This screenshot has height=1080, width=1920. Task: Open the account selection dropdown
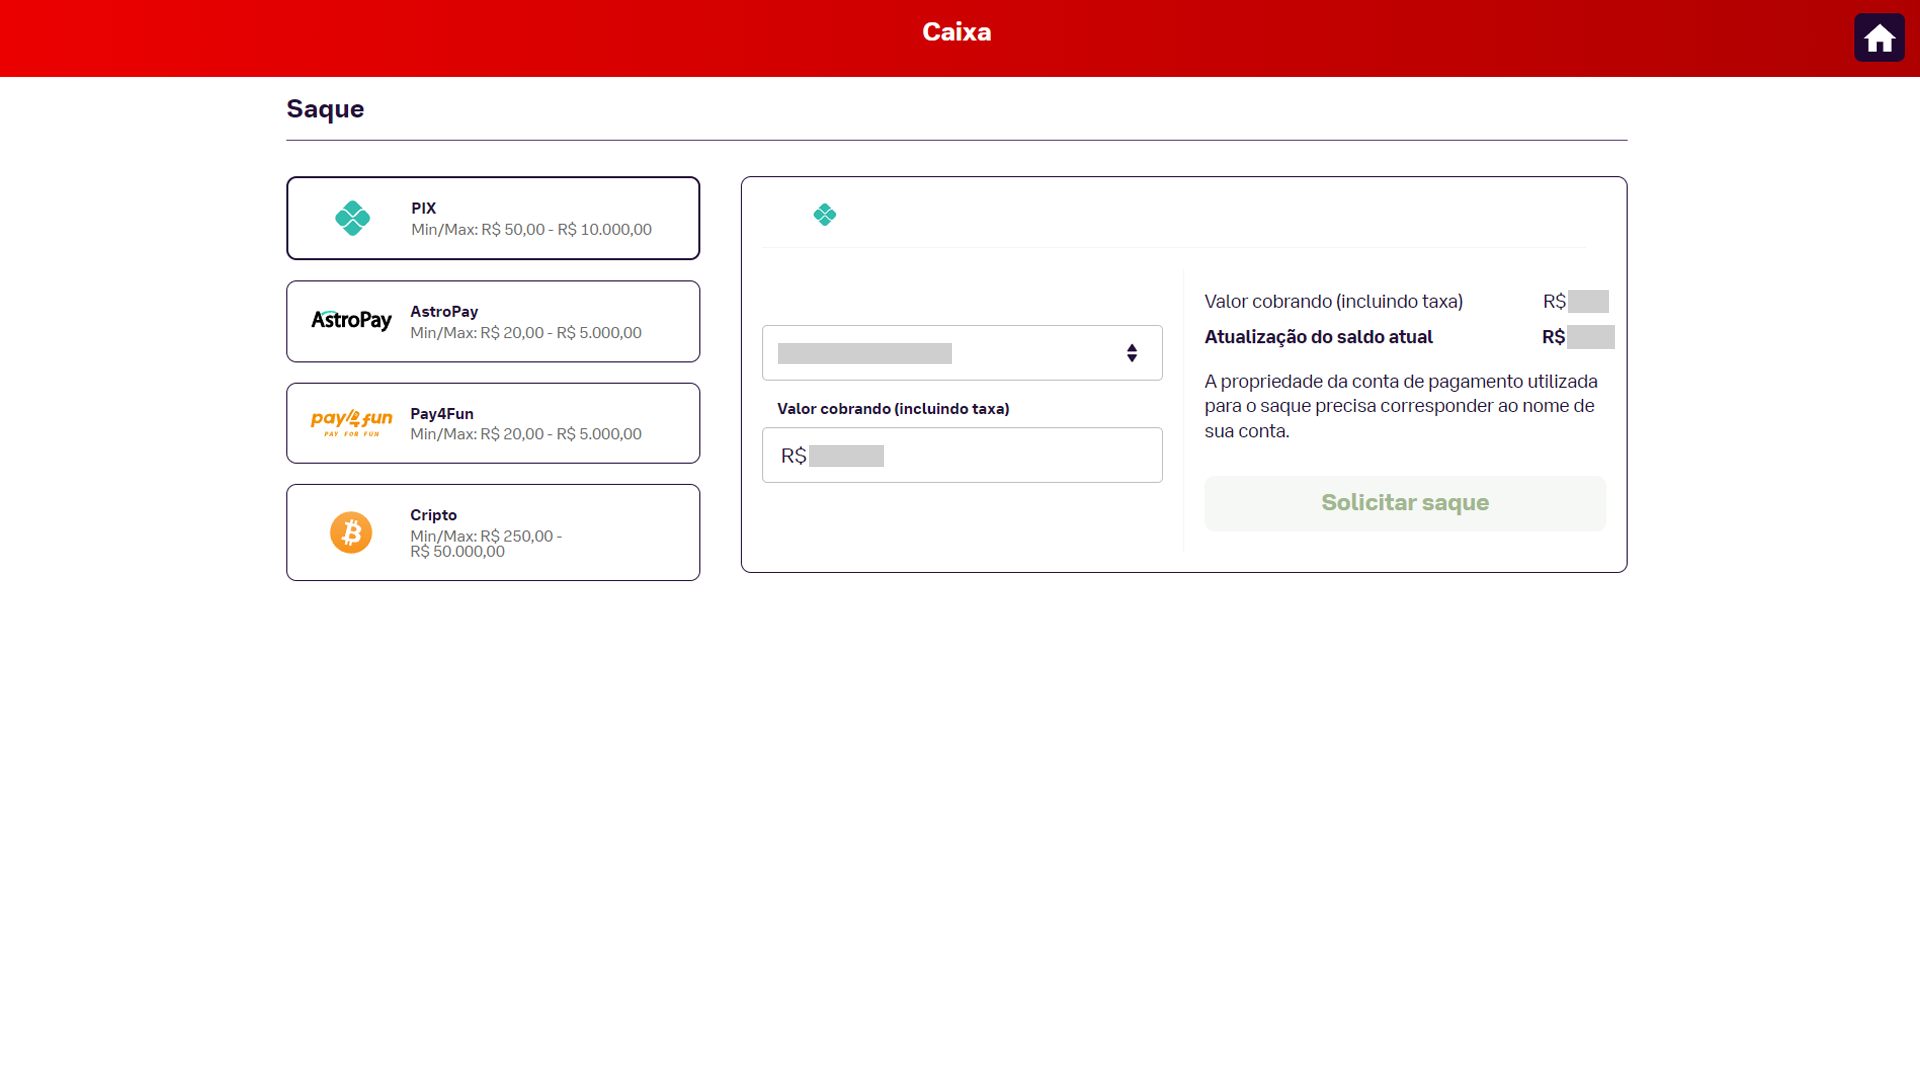(962, 353)
